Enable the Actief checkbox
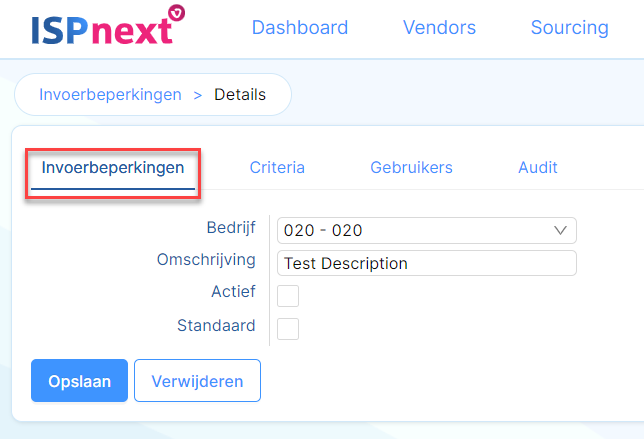The height and width of the screenshot is (439, 644). (288, 296)
